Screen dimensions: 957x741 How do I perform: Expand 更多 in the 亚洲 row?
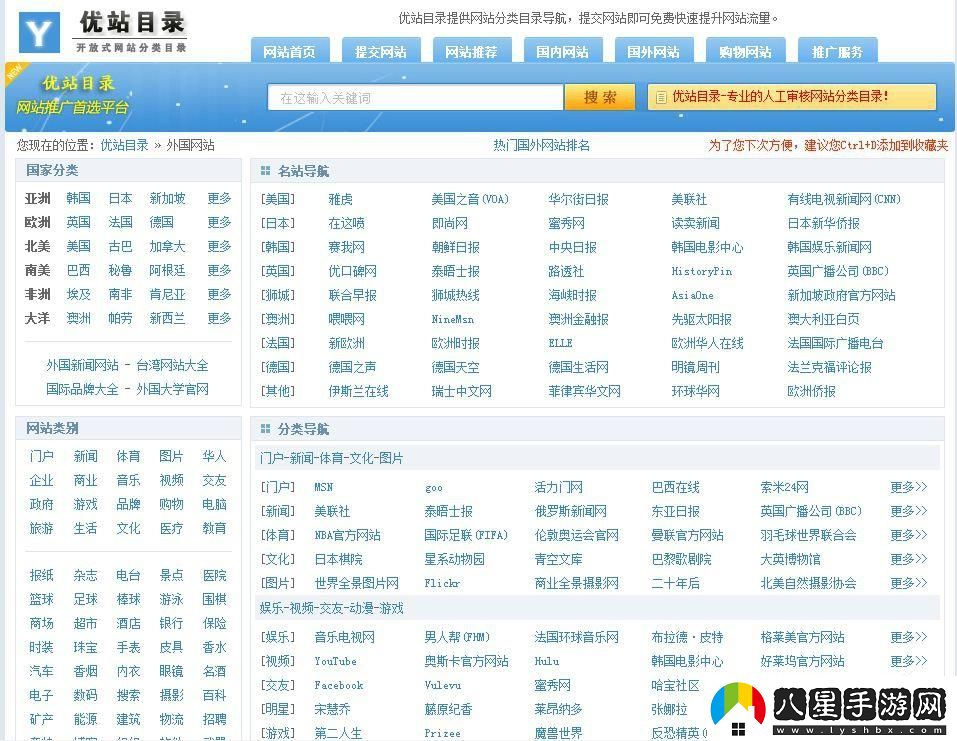click(x=219, y=198)
